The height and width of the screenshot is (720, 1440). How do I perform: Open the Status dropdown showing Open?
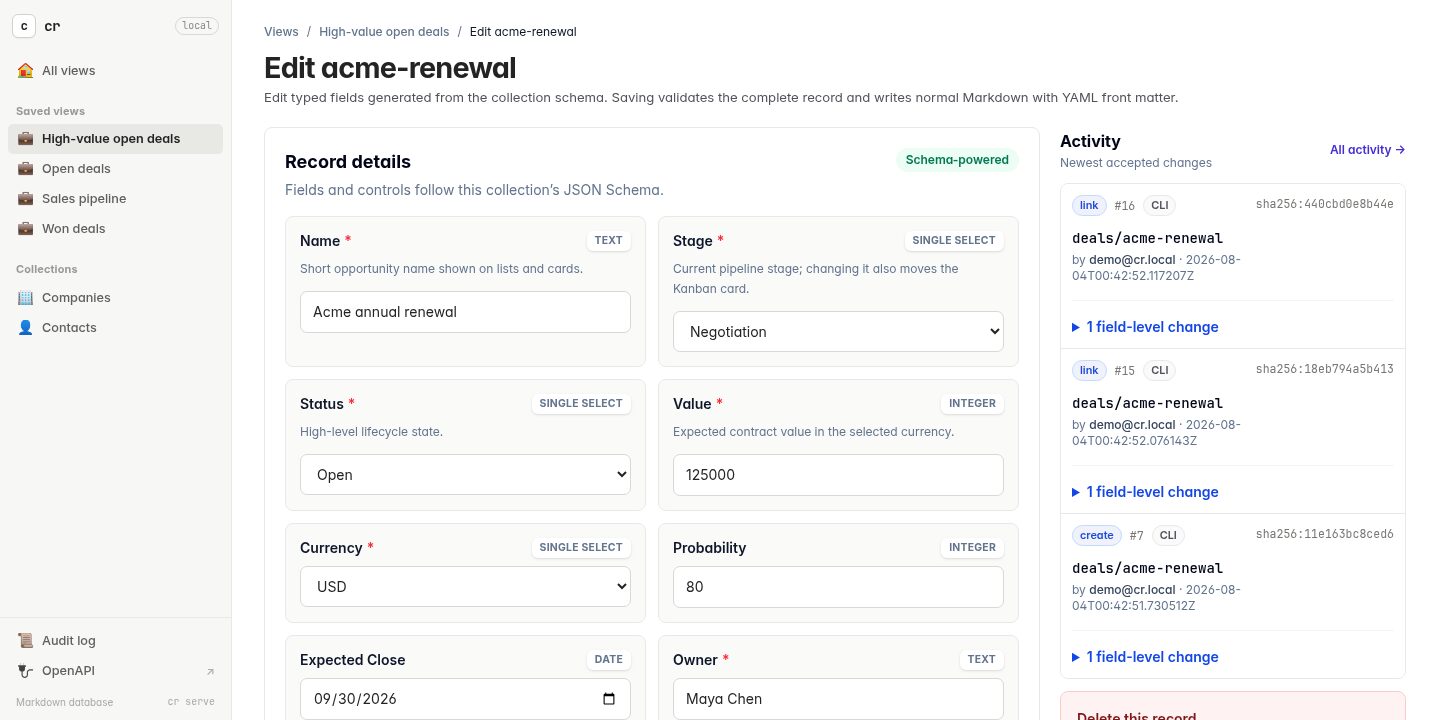coord(465,475)
